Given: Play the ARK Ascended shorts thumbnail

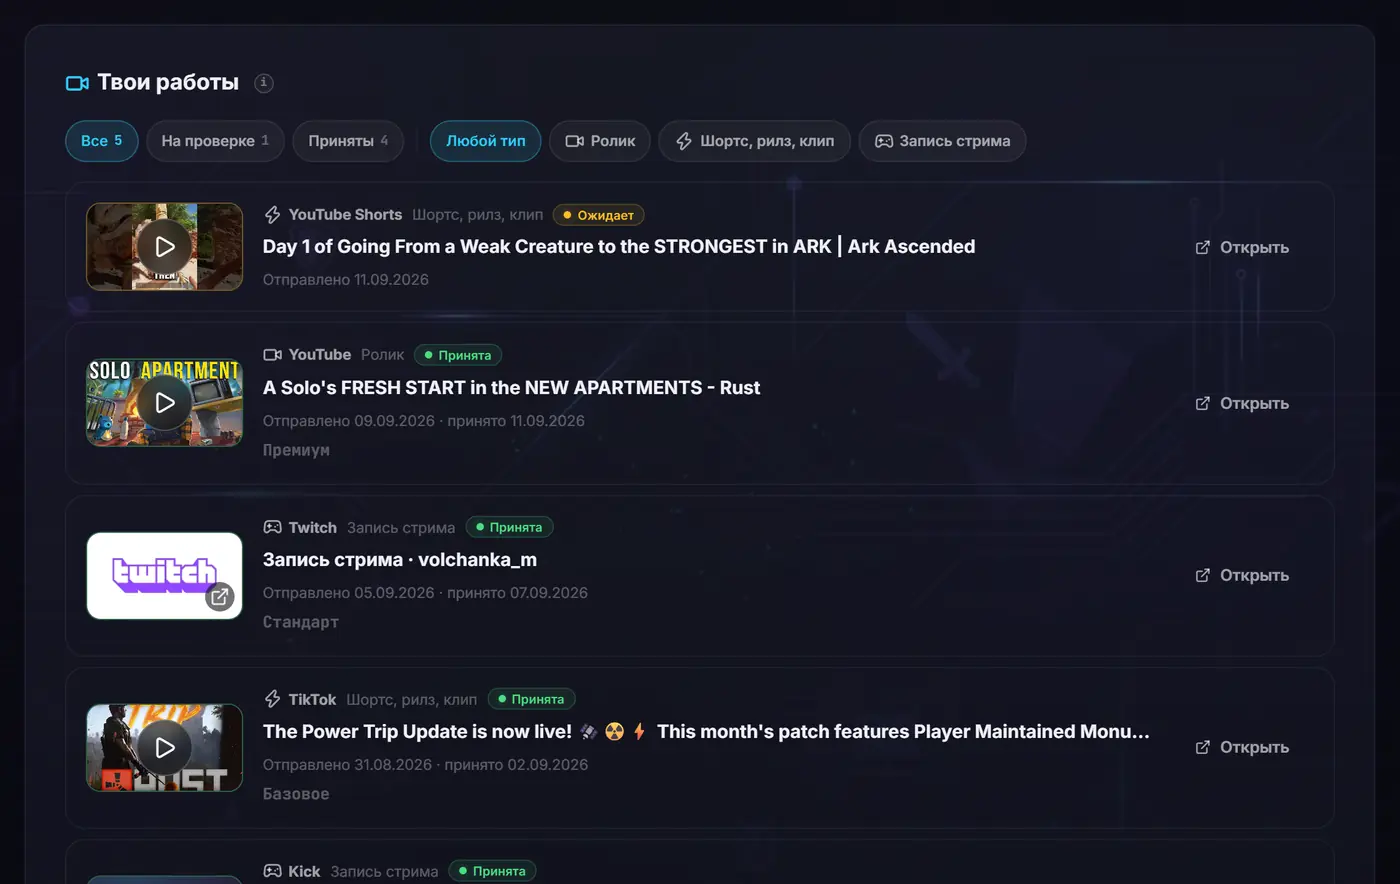Looking at the screenshot, I should pyautogui.click(x=165, y=247).
